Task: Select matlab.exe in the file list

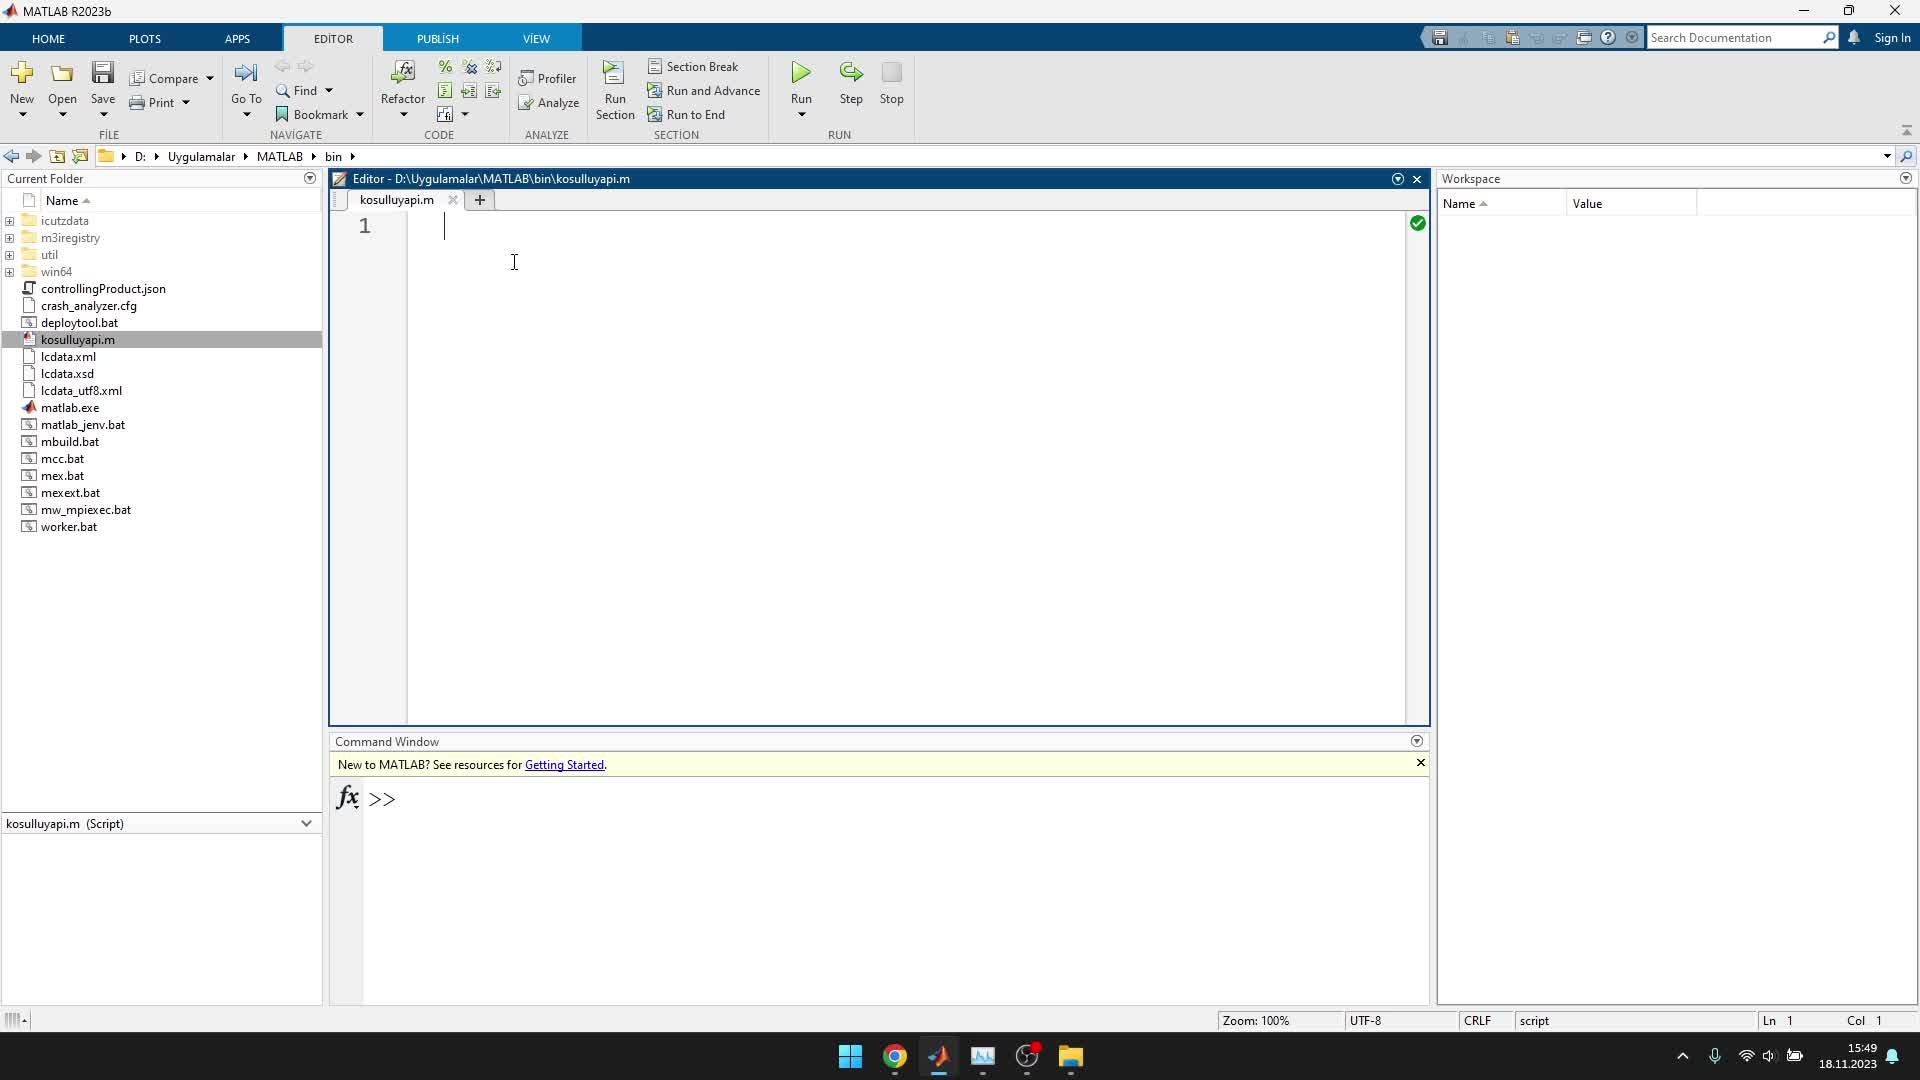Action: [x=70, y=408]
